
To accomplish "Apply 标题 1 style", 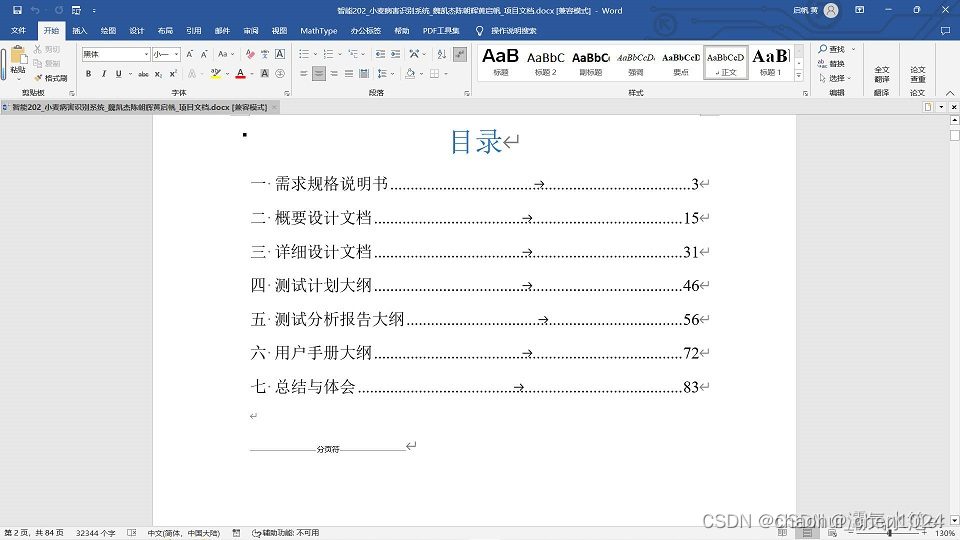I will (771, 63).
